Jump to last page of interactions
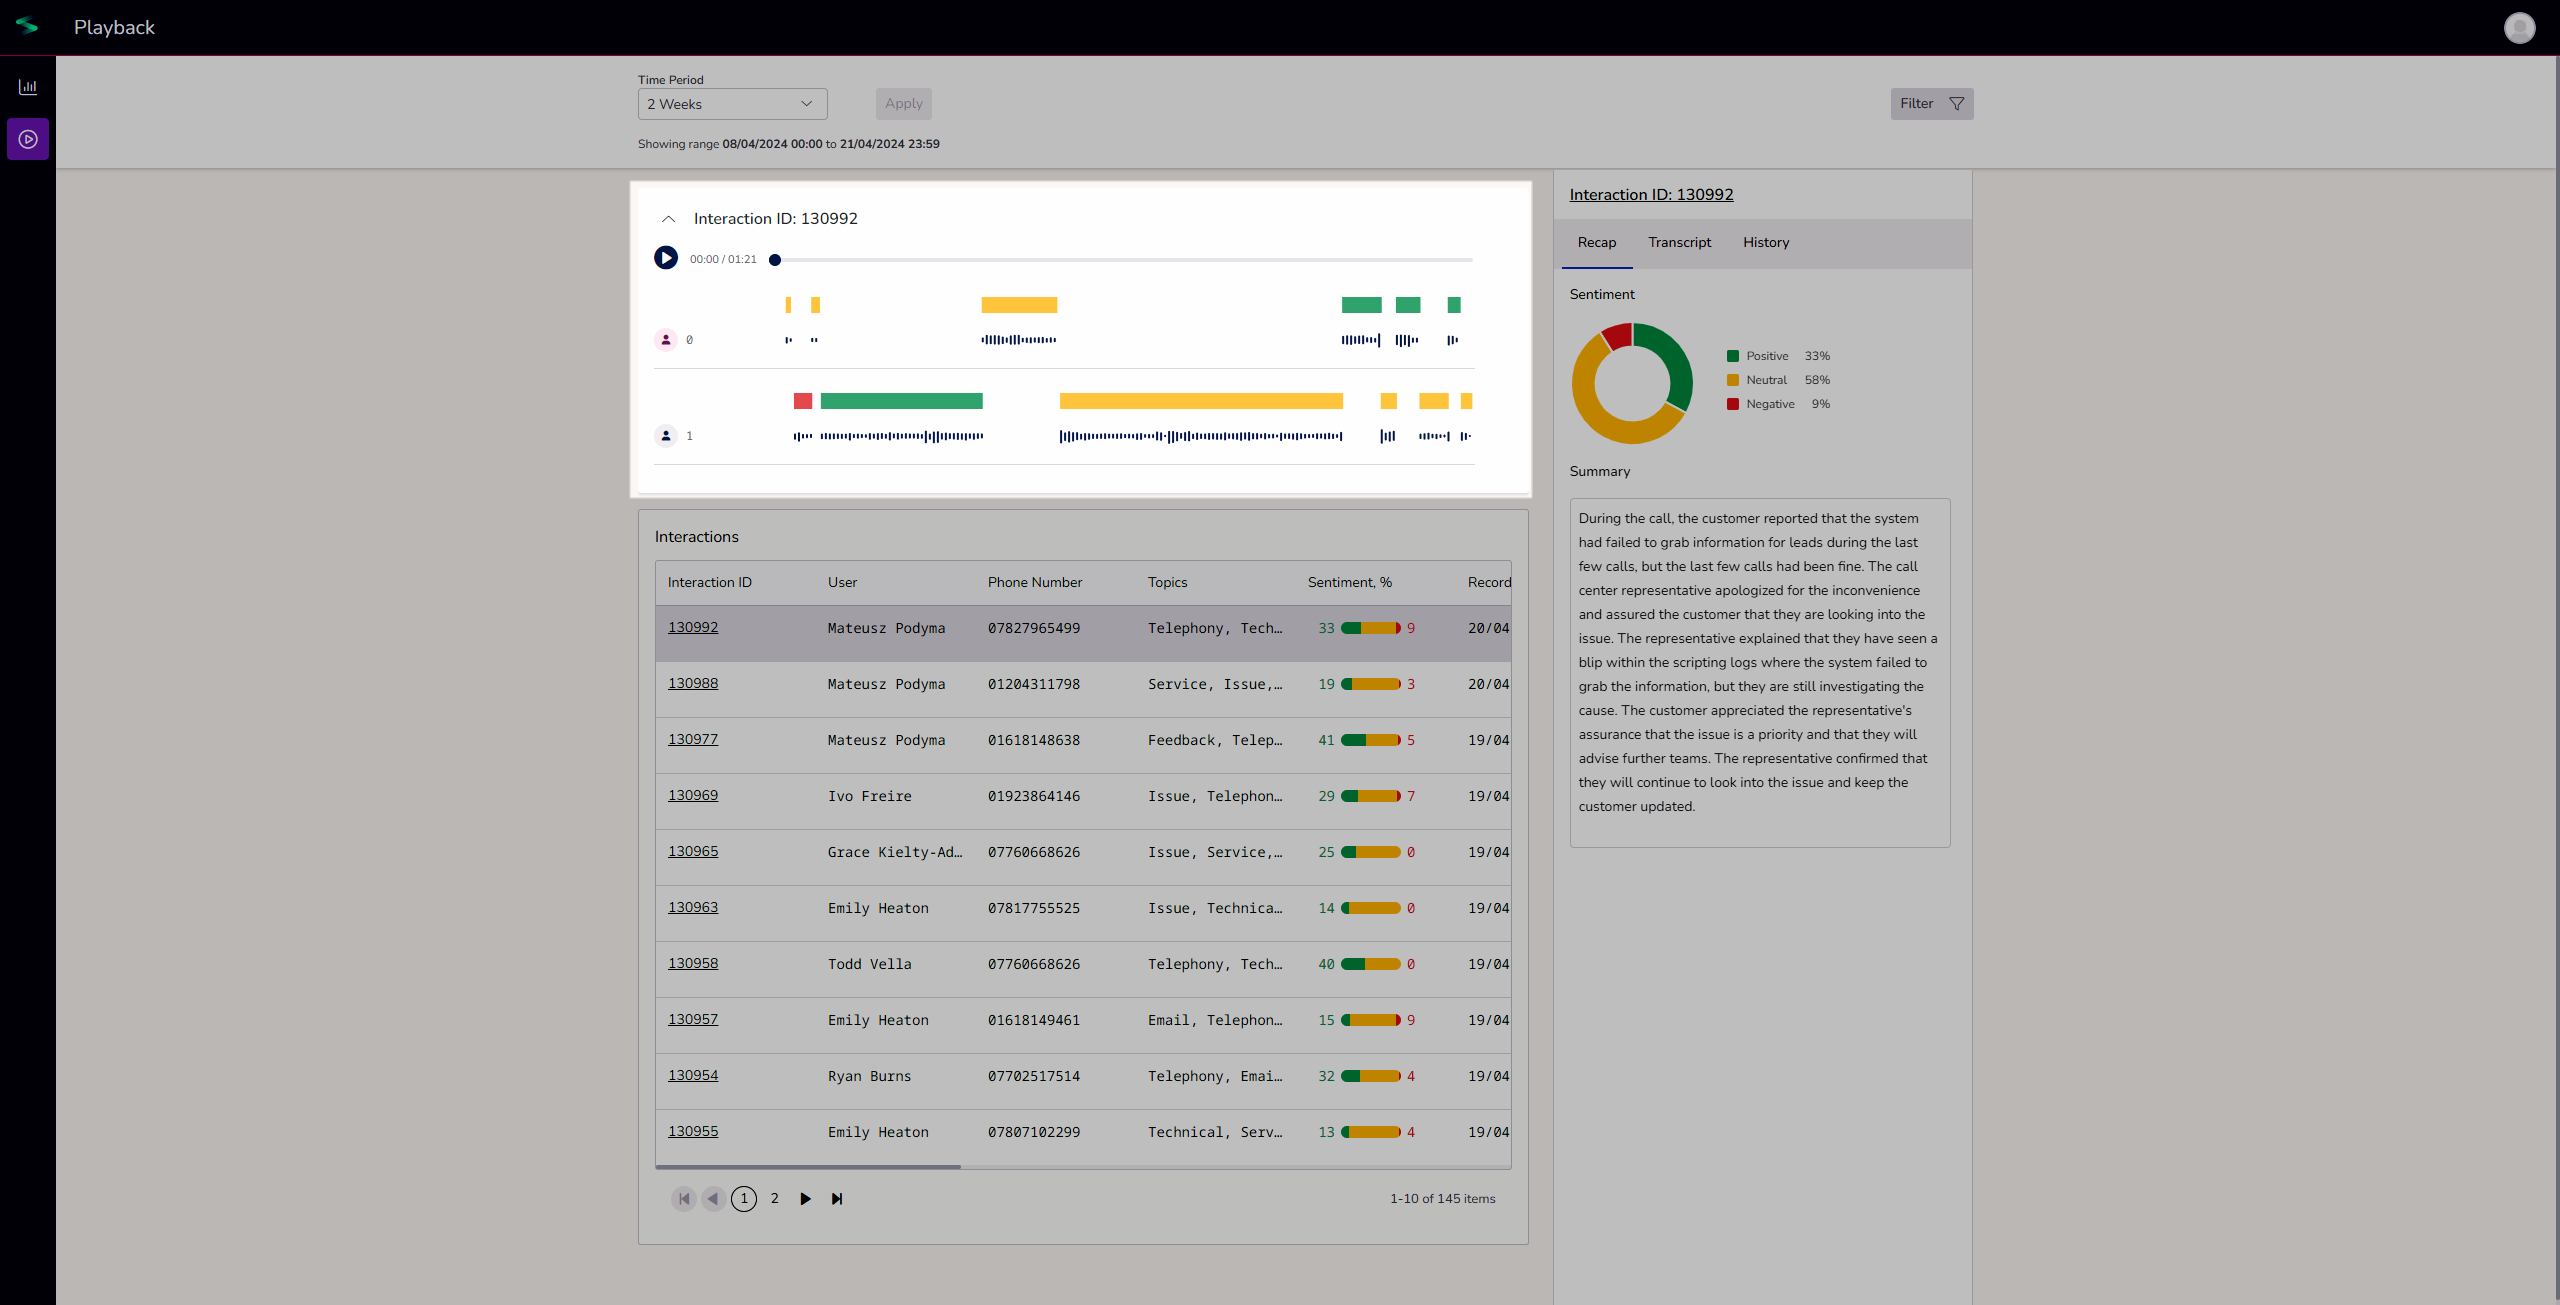Viewport: 2560px width, 1305px height. point(837,1198)
